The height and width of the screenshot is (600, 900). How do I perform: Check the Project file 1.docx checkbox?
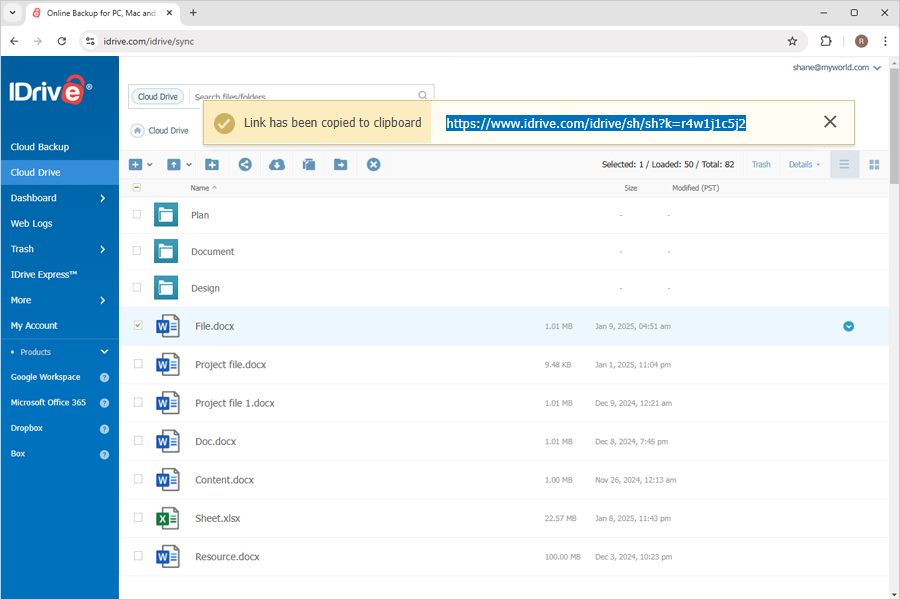click(x=138, y=402)
